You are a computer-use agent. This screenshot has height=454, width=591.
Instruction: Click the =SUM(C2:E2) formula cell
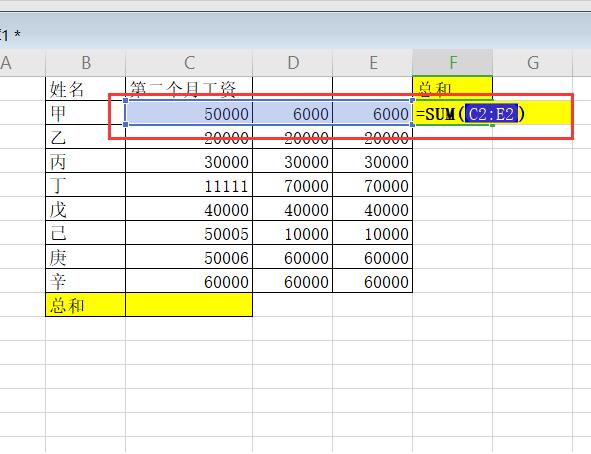point(453,113)
